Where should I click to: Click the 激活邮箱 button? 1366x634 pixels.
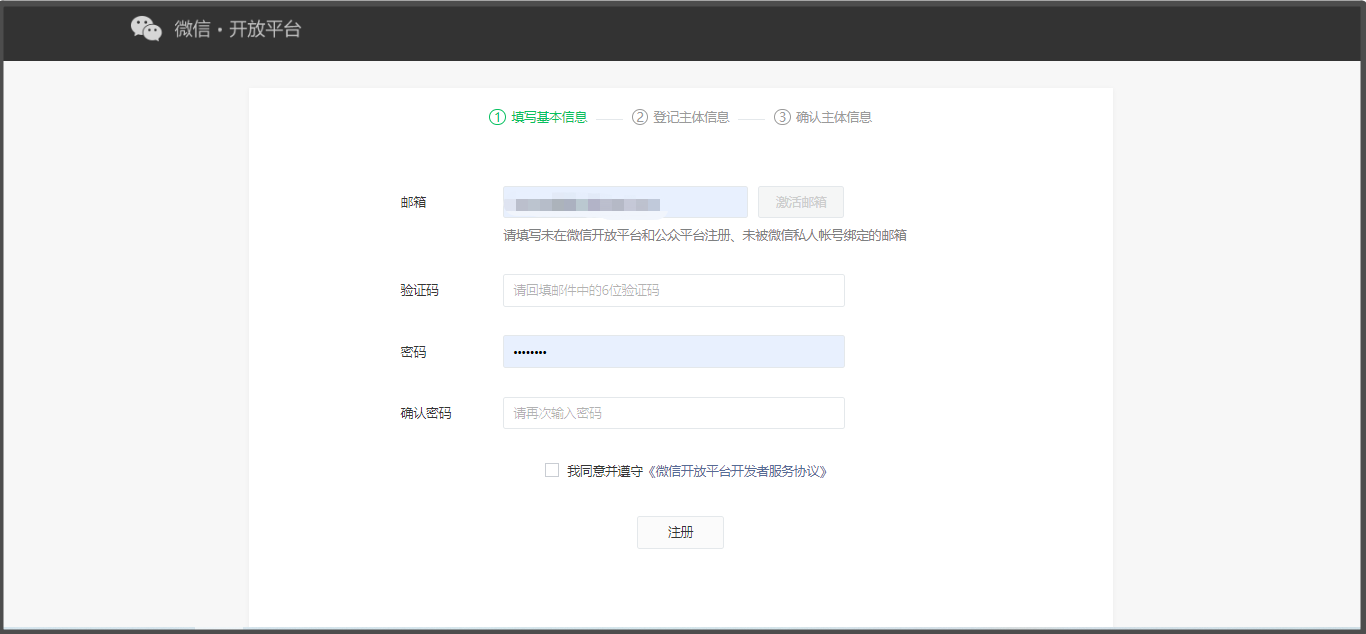coord(801,202)
